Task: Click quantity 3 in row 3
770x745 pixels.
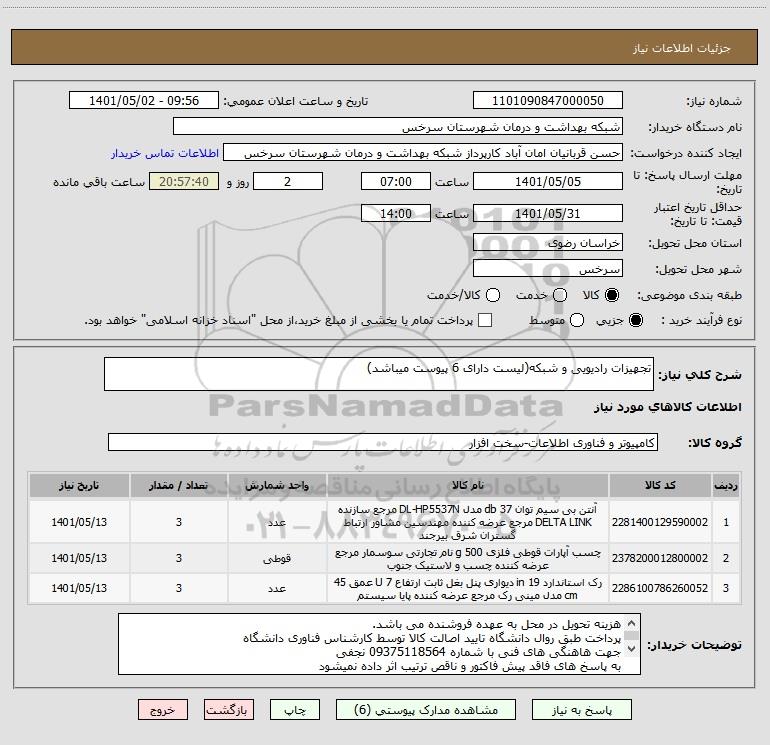Action: (179, 589)
